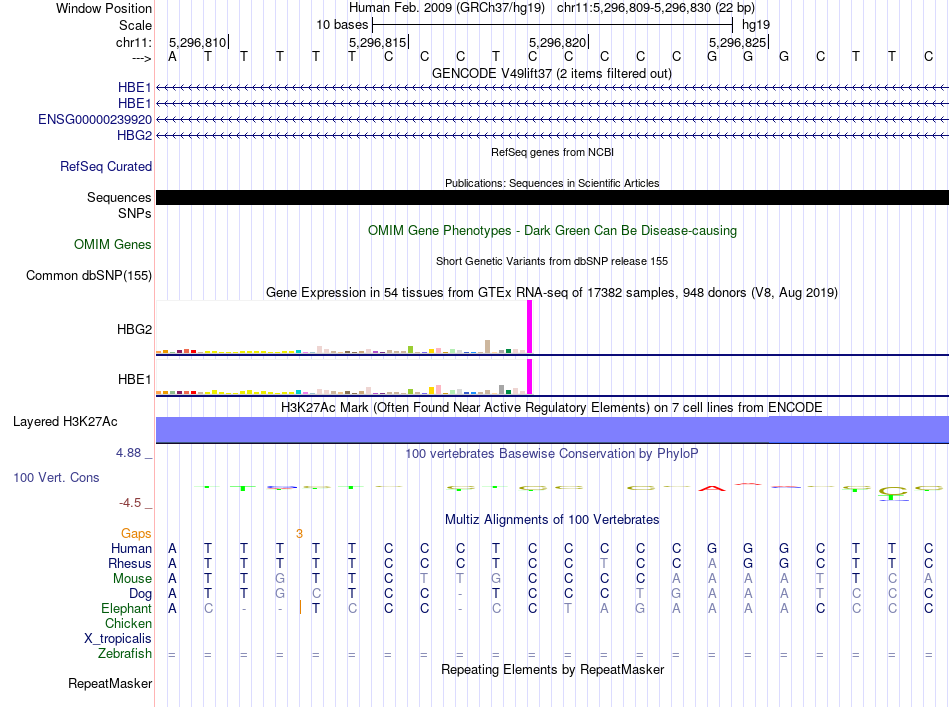Click the Common dbSNP(155) track label
950x707 pixels.
pyautogui.click(x=88, y=276)
